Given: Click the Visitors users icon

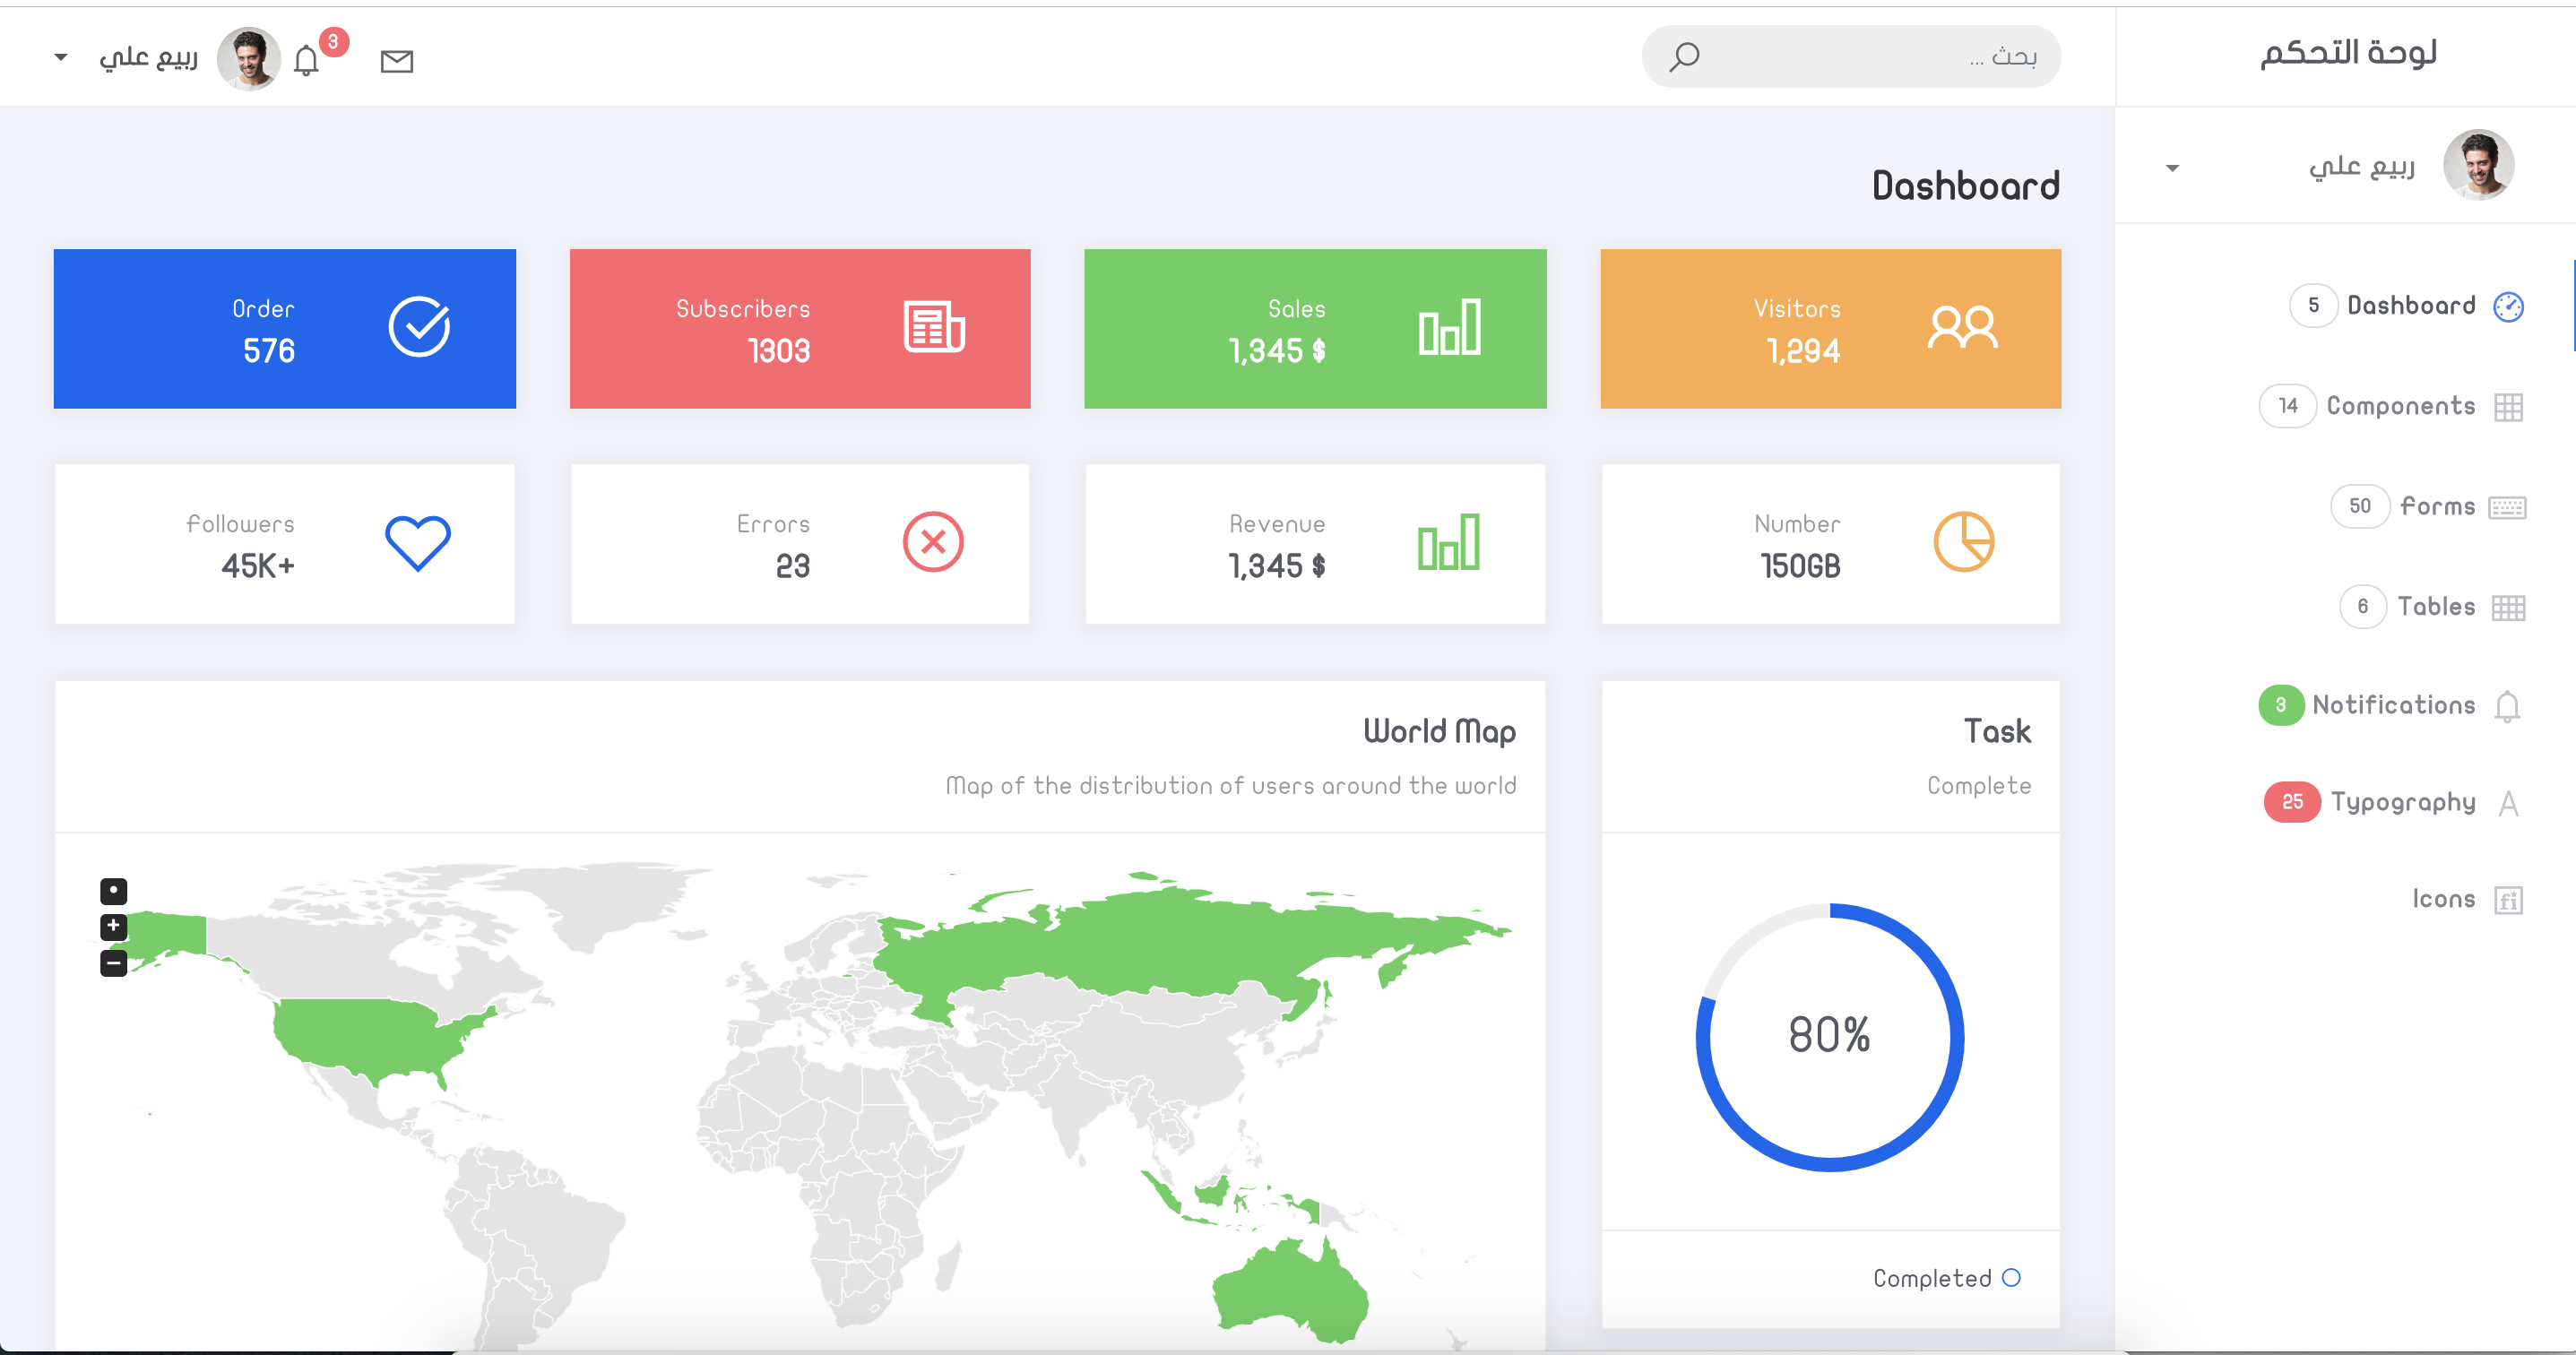Looking at the screenshot, I should pos(1962,327).
